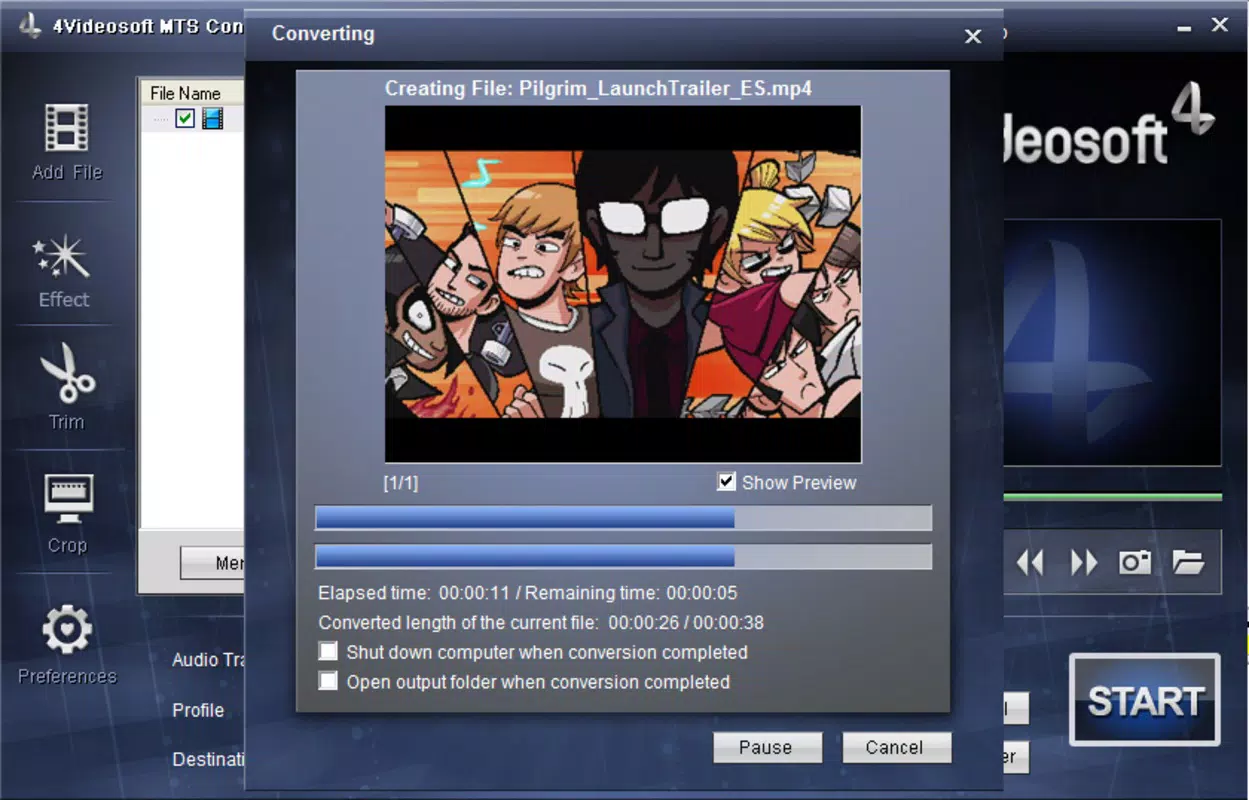
Task: Click the rewind playback button
Action: [x=1030, y=562]
